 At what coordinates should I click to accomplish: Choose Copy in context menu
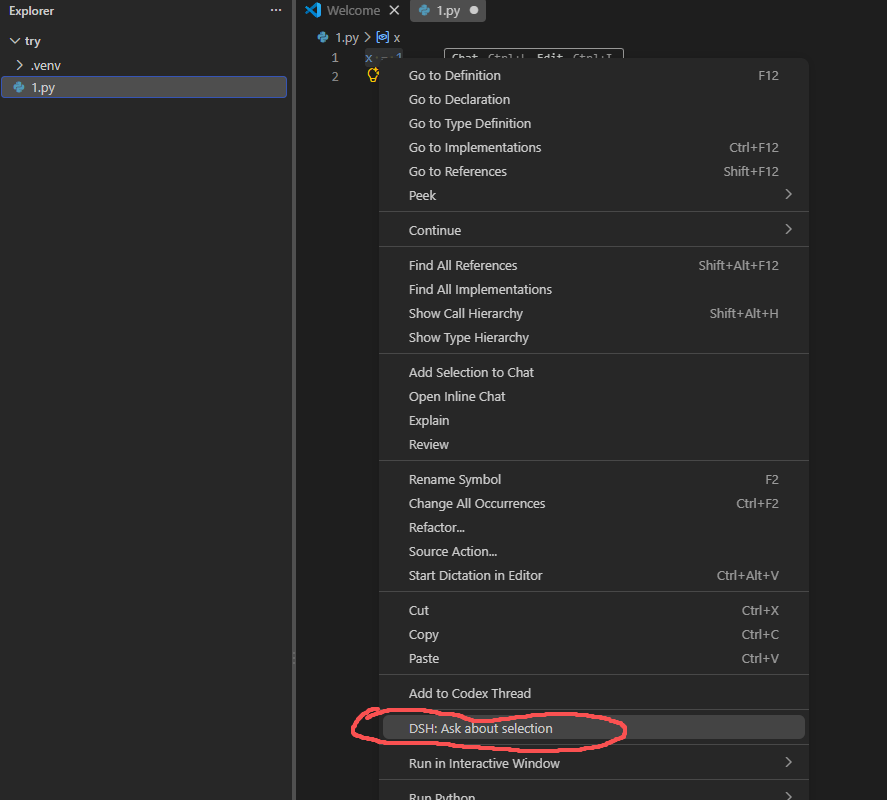point(593,634)
